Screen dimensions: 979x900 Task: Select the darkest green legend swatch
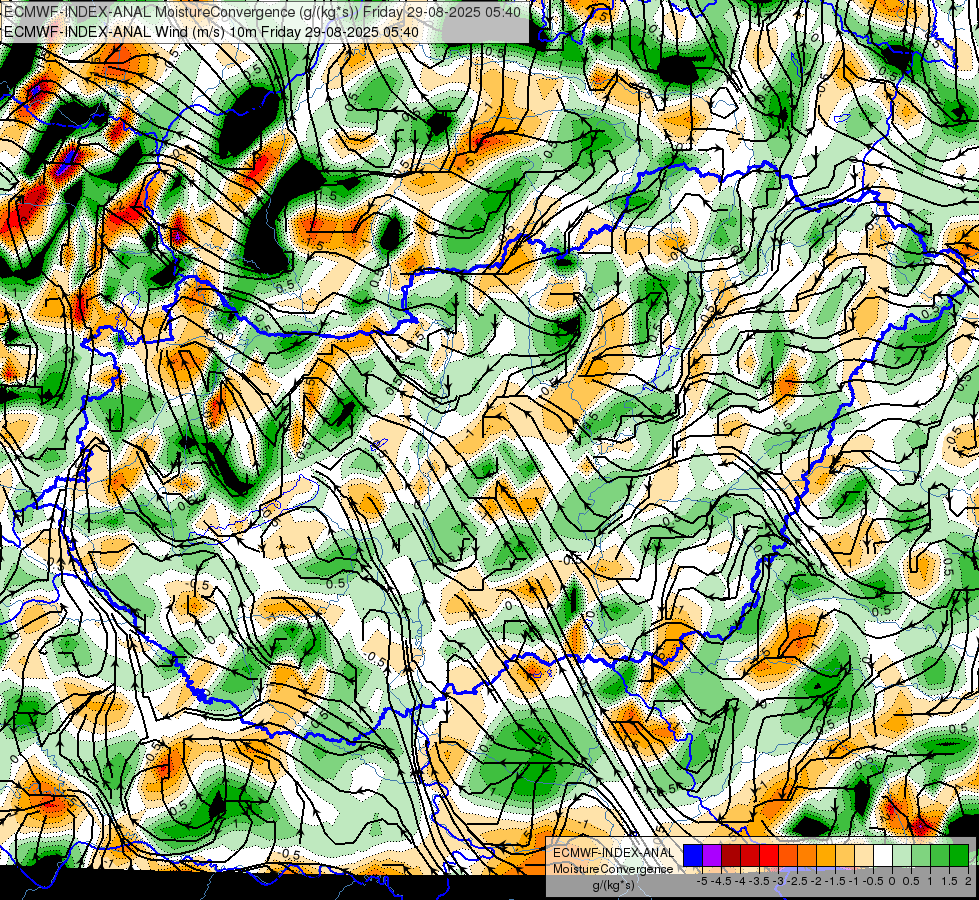[x=959, y=855]
